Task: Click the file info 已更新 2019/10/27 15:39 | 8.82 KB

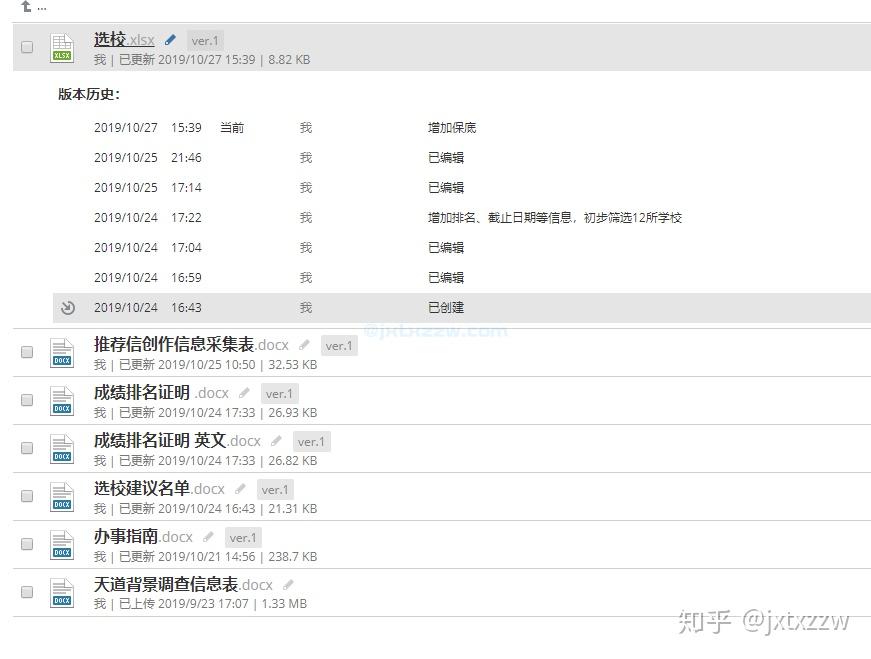Action: click(x=214, y=59)
